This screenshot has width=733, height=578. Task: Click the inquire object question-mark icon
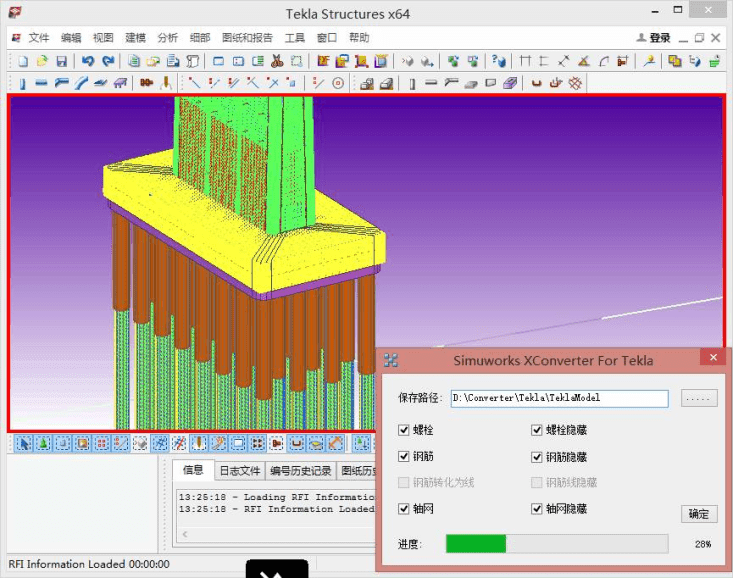tap(499, 61)
